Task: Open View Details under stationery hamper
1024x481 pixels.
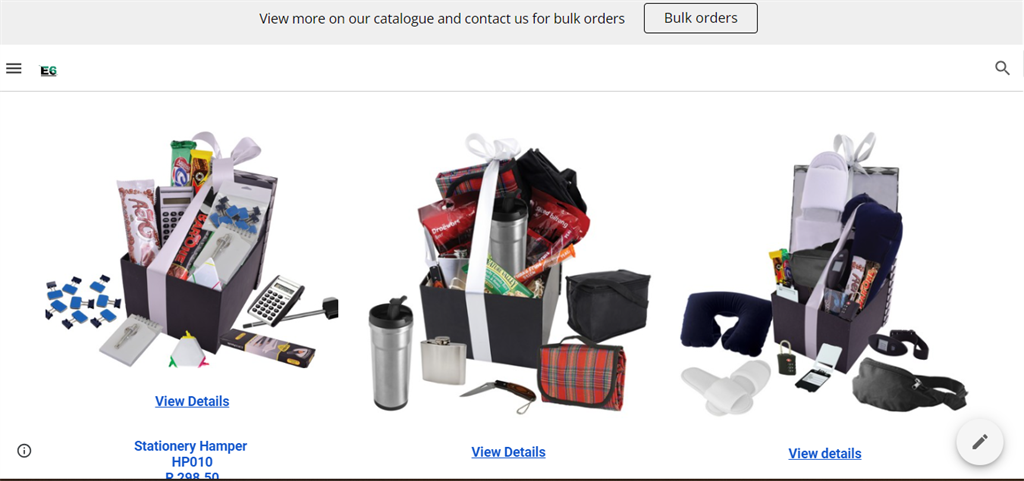Action: (x=192, y=401)
